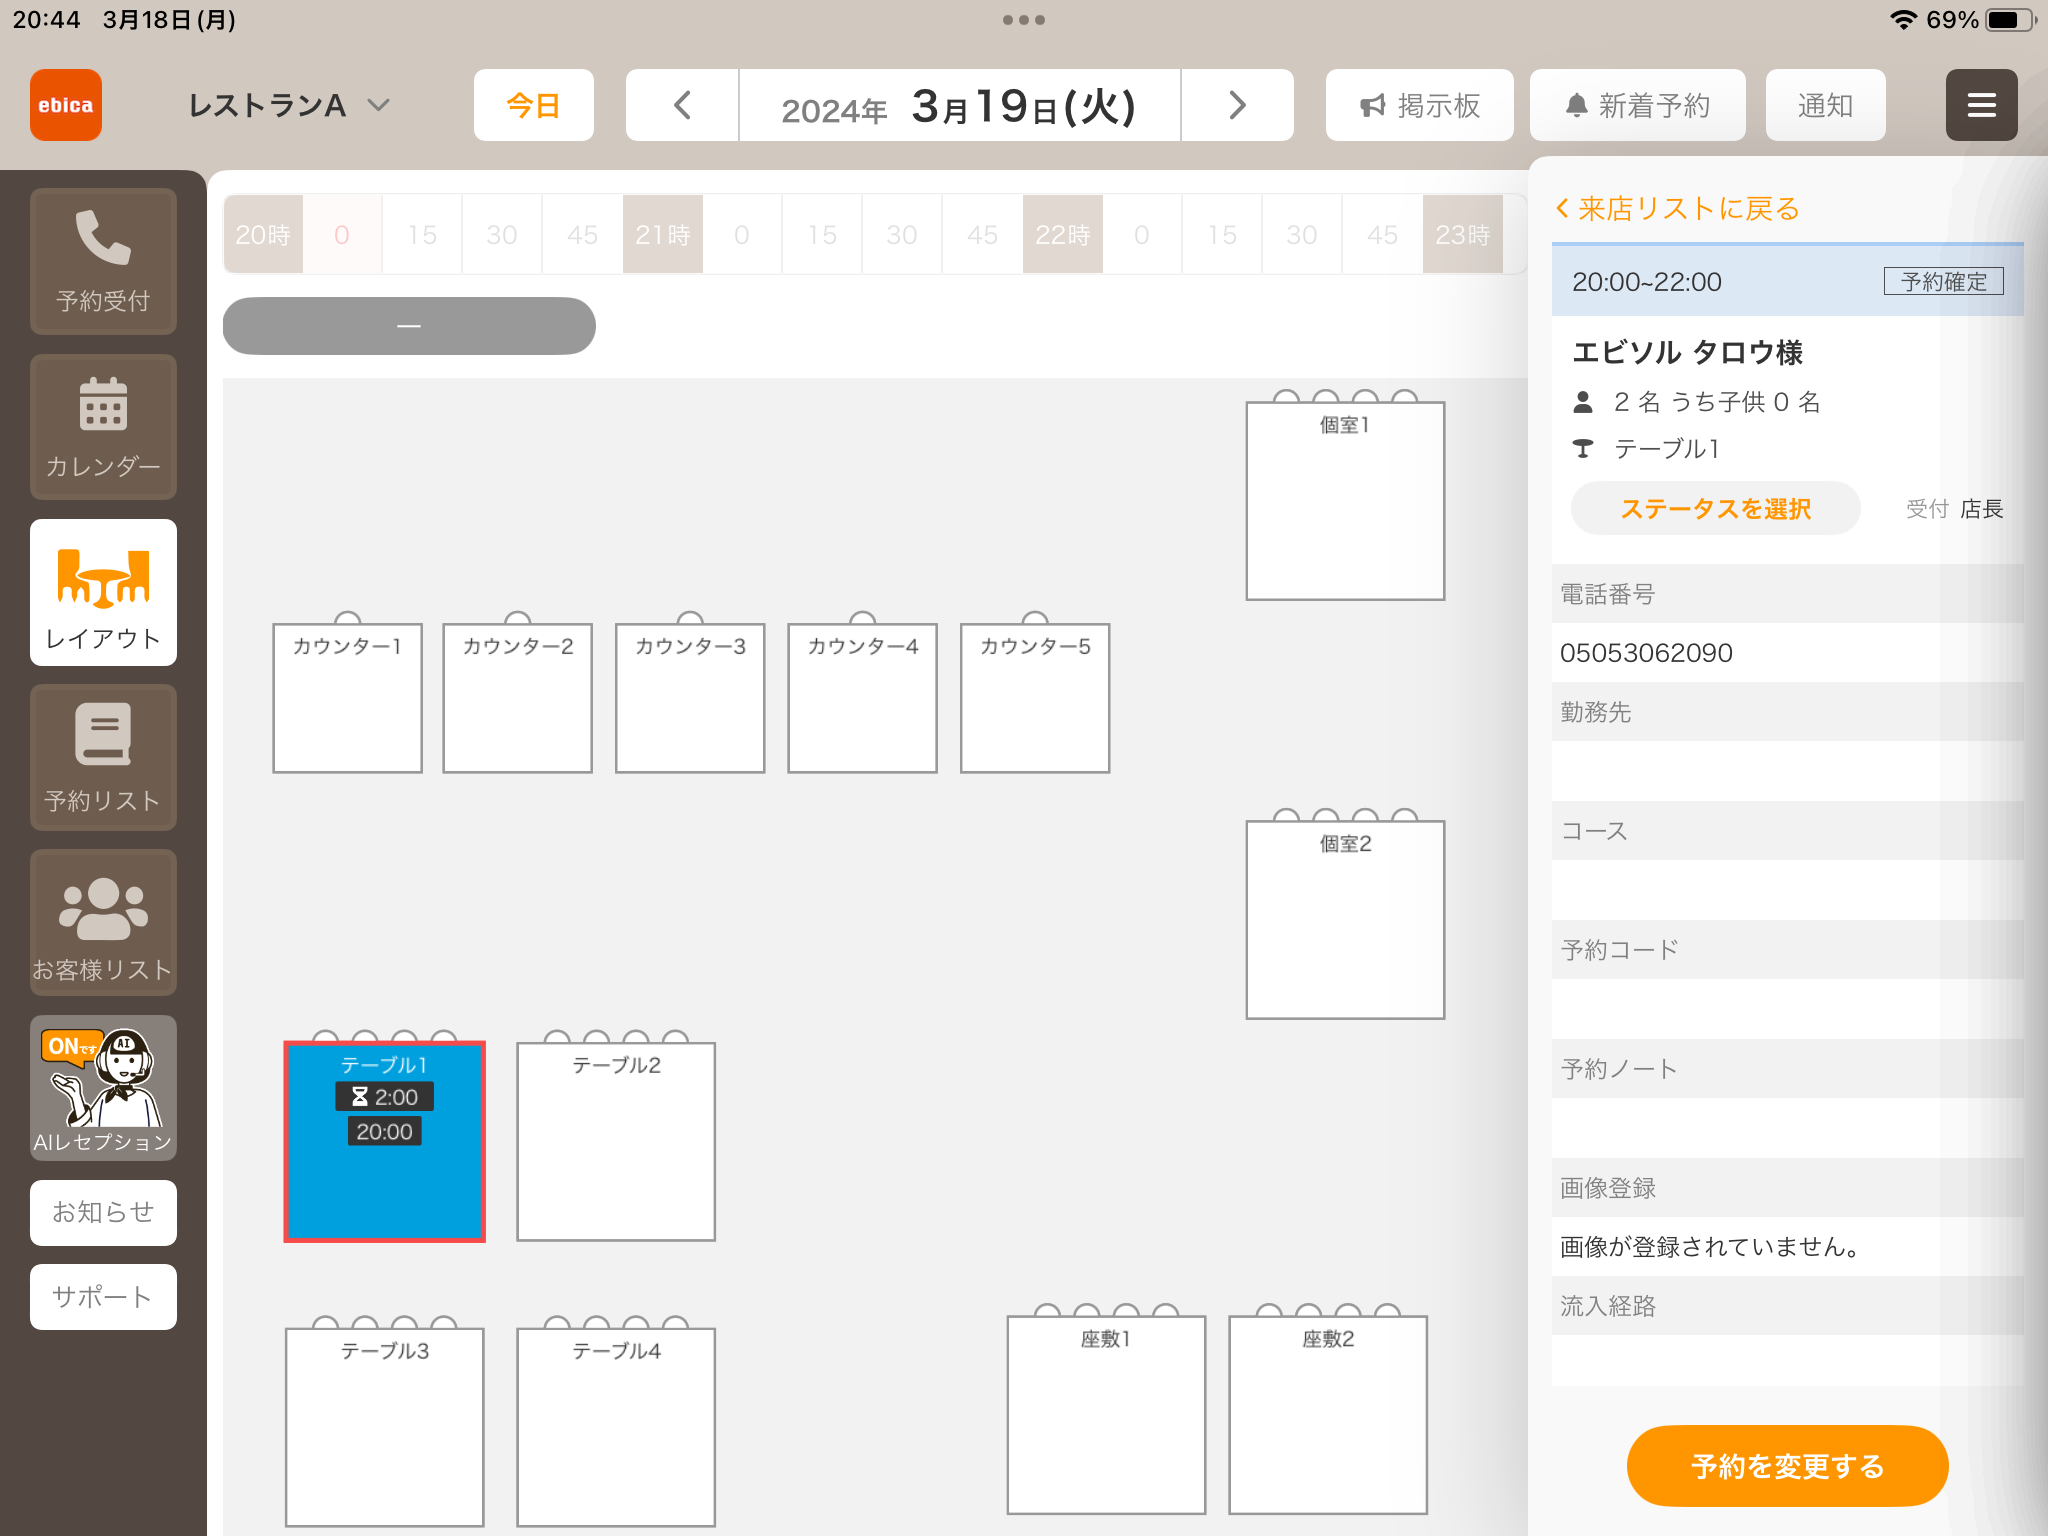Jump to 21時 on the timeline
Image resolution: width=2048 pixels, height=1536 pixels.
(663, 235)
